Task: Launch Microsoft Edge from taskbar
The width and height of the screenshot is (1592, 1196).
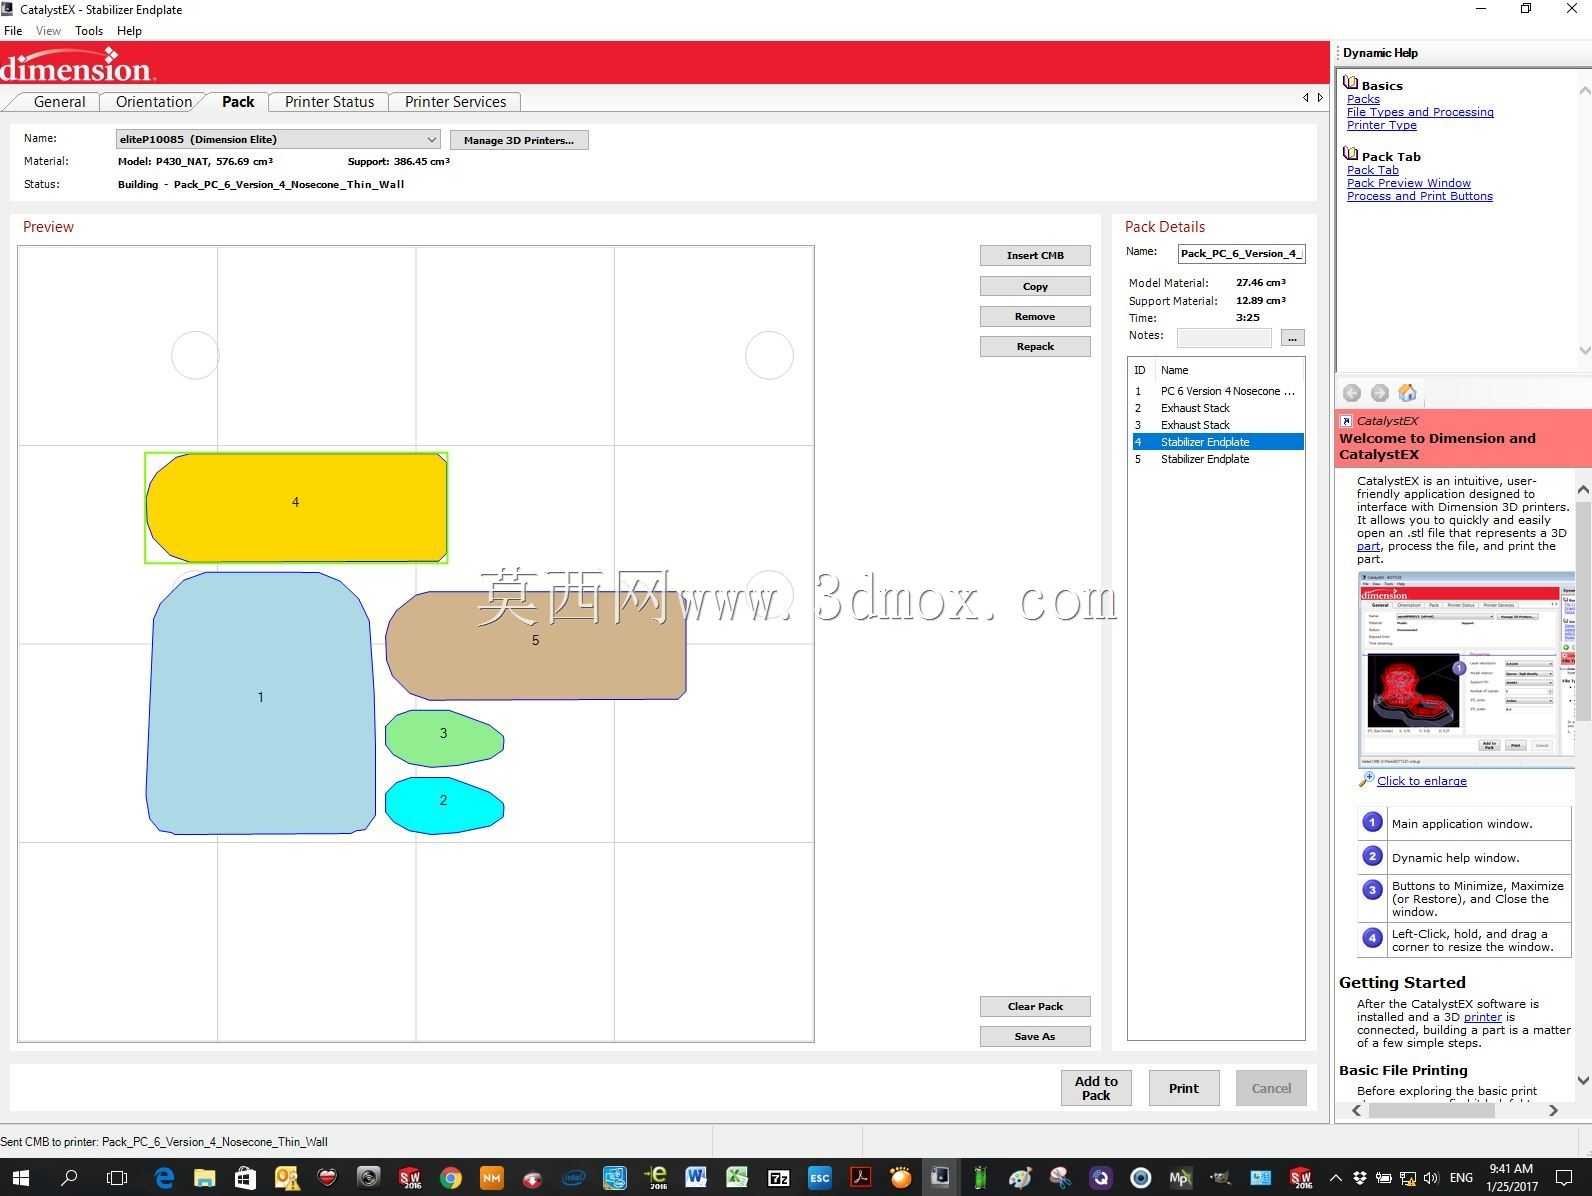Action: click(x=164, y=1178)
